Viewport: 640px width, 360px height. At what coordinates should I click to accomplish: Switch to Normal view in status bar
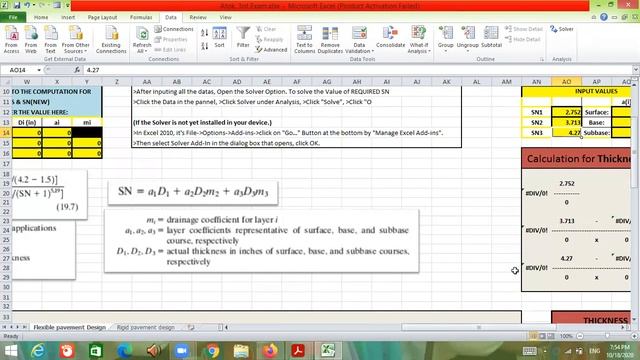tap(533, 336)
